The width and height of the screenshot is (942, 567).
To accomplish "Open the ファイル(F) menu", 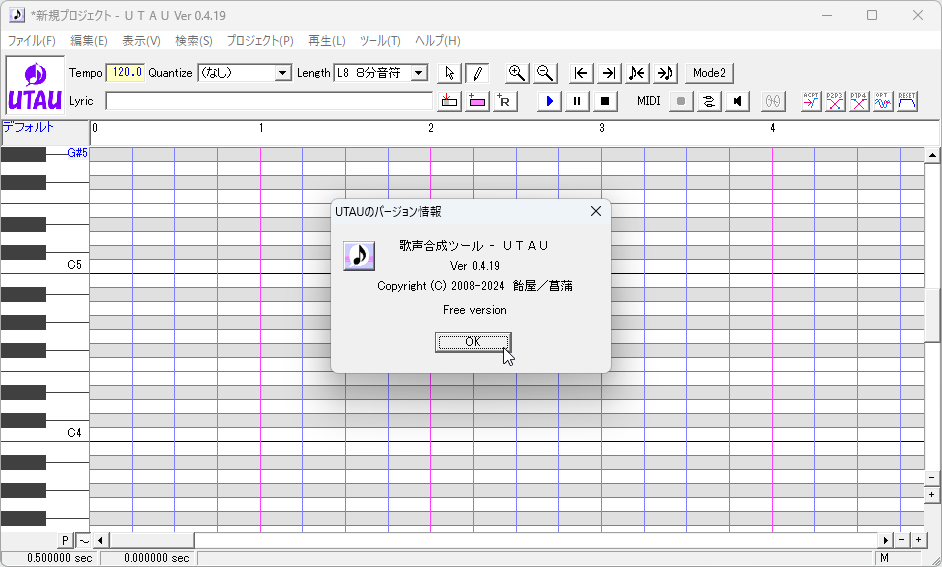I will (x=31, y=40).
